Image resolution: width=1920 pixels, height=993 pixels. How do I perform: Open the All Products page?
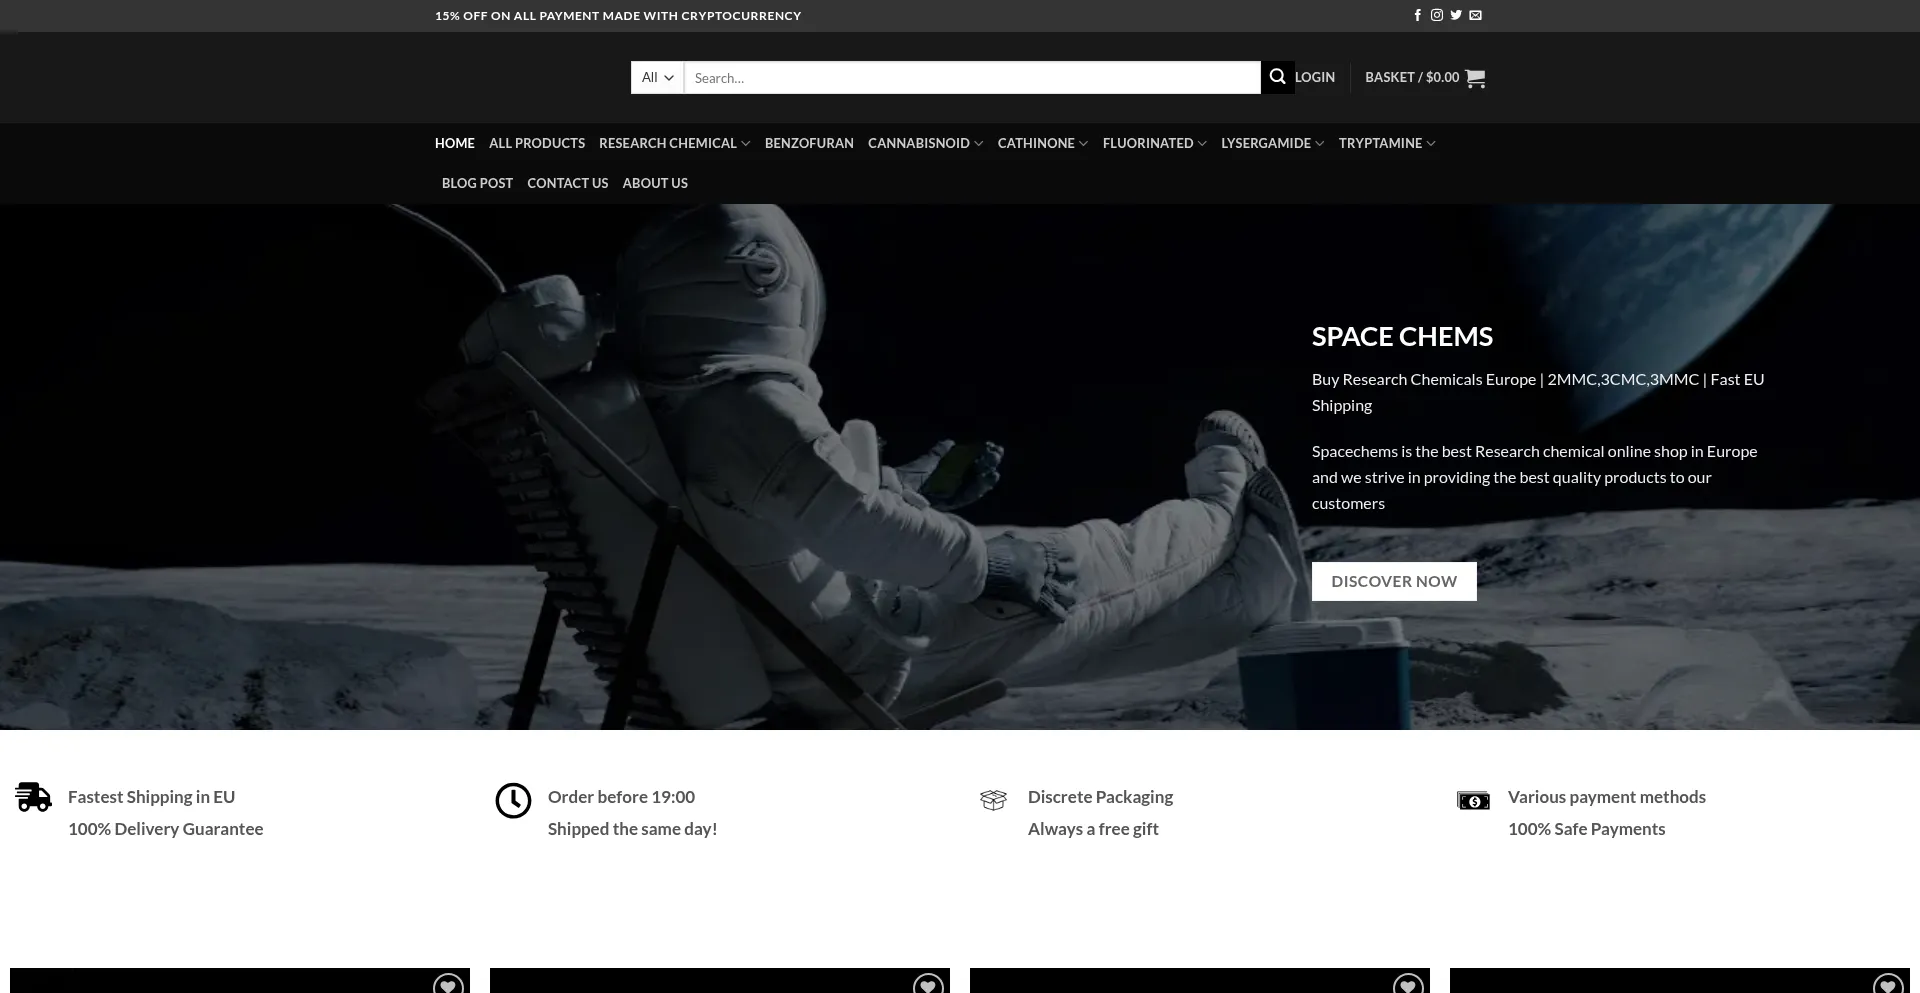(537, 143)
